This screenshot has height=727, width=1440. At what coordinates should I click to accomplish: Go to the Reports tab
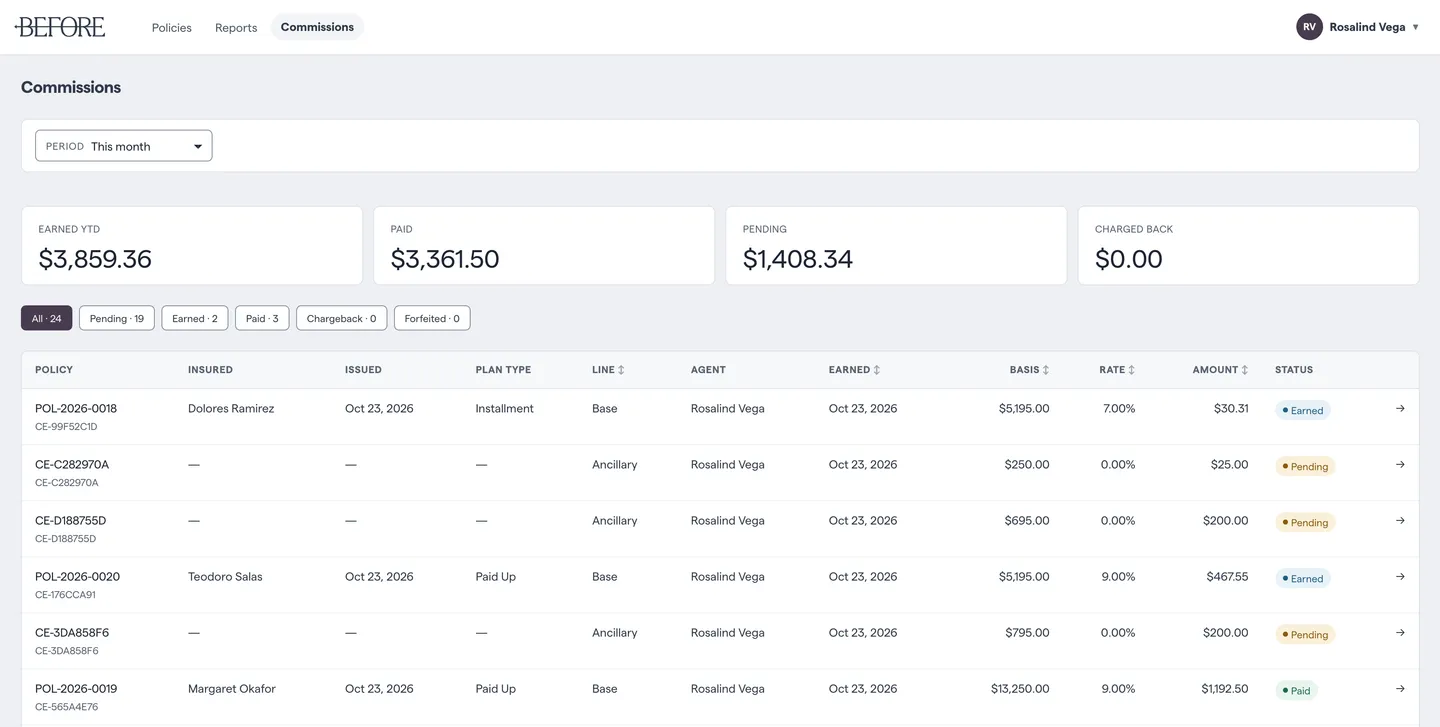pos(236,27)
